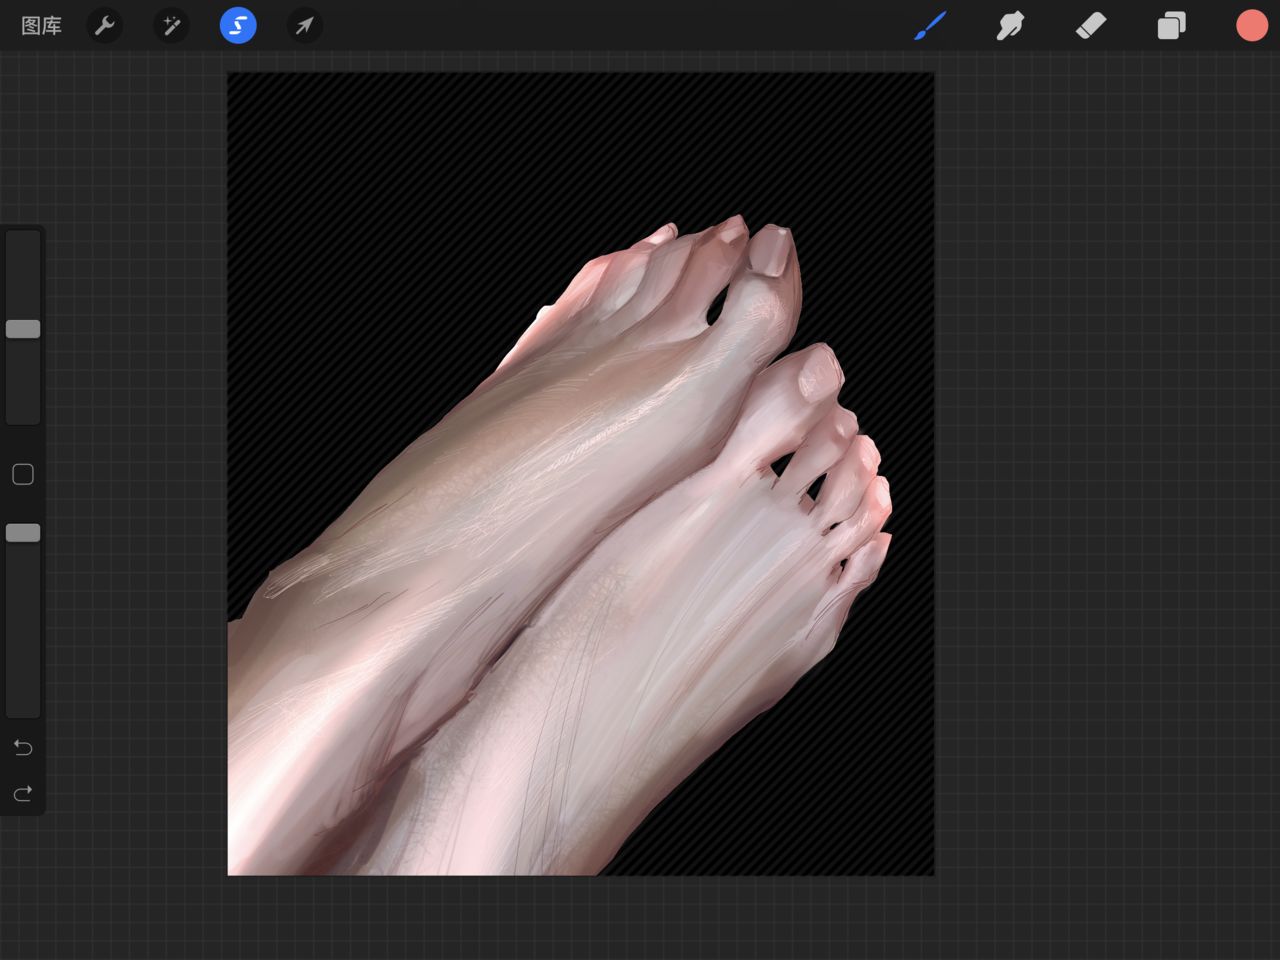The height and width of the screenshot is (960, 1280).
Task: Redo the last action
Action: click(x=23, y=794)
